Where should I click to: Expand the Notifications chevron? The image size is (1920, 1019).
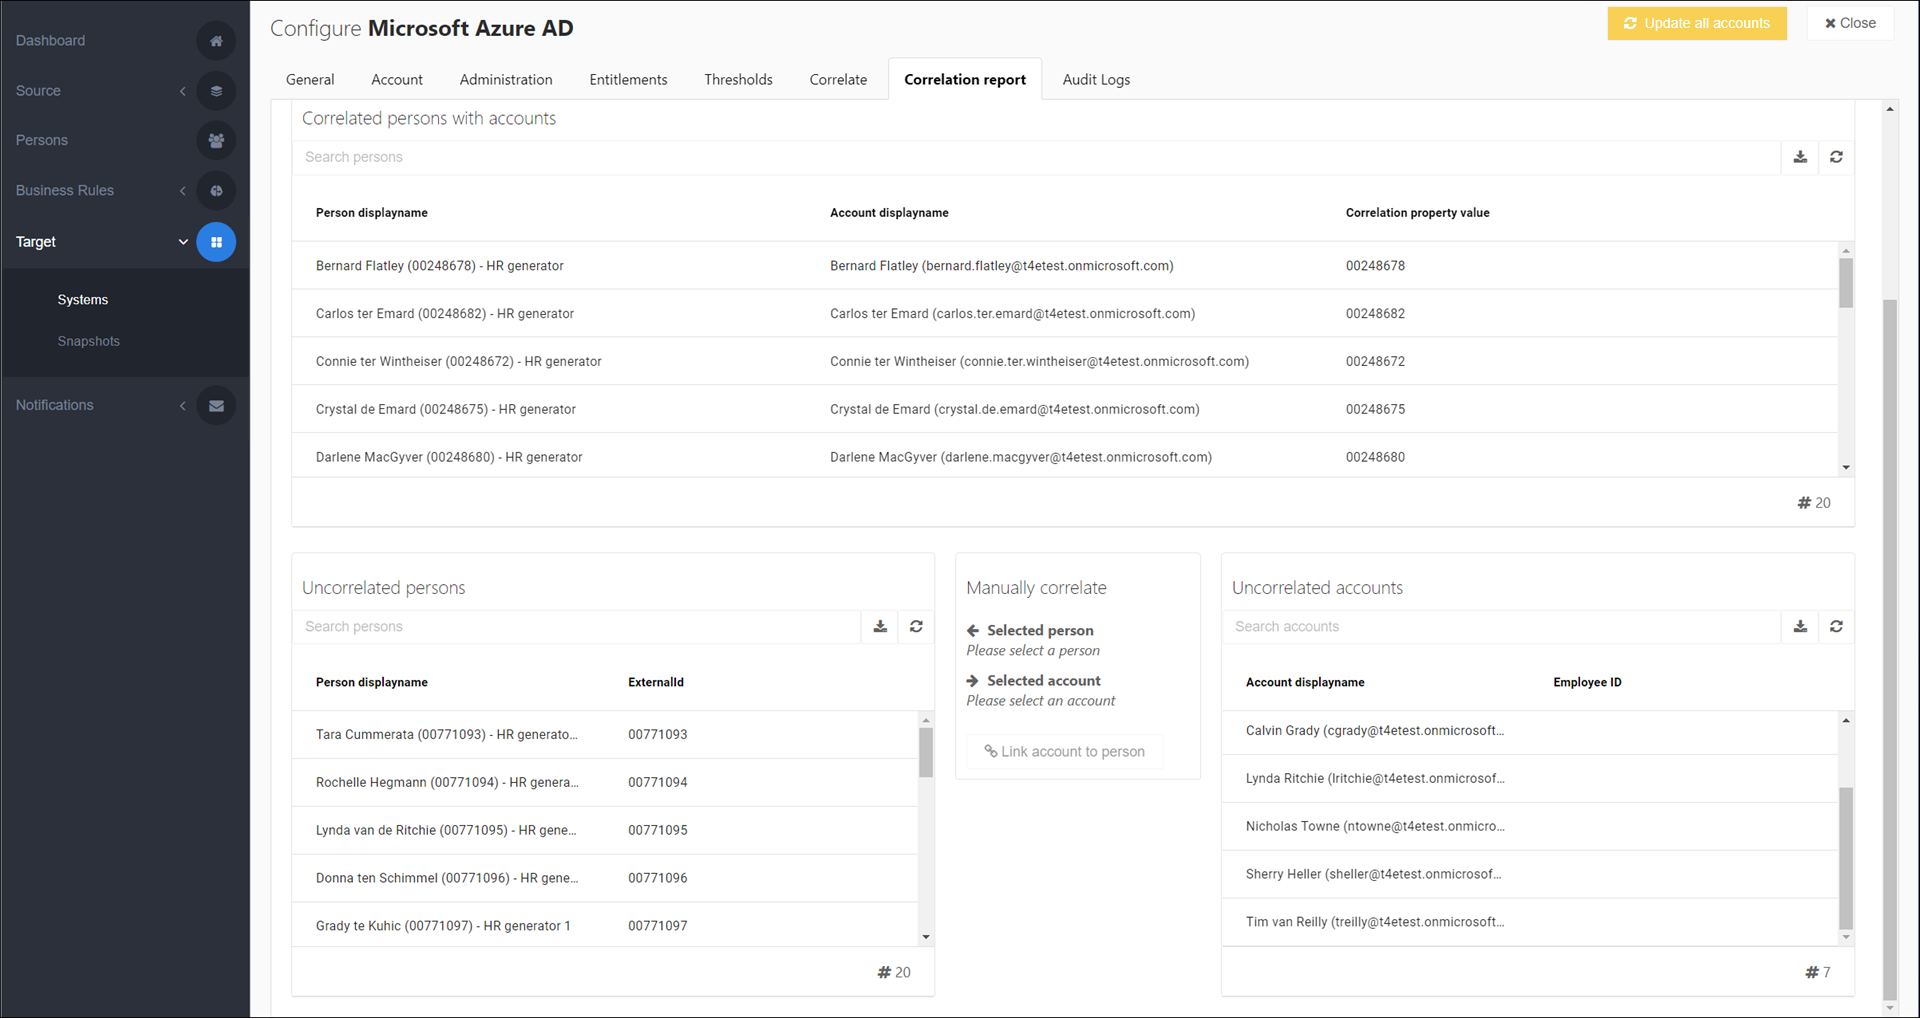point(183,406)
